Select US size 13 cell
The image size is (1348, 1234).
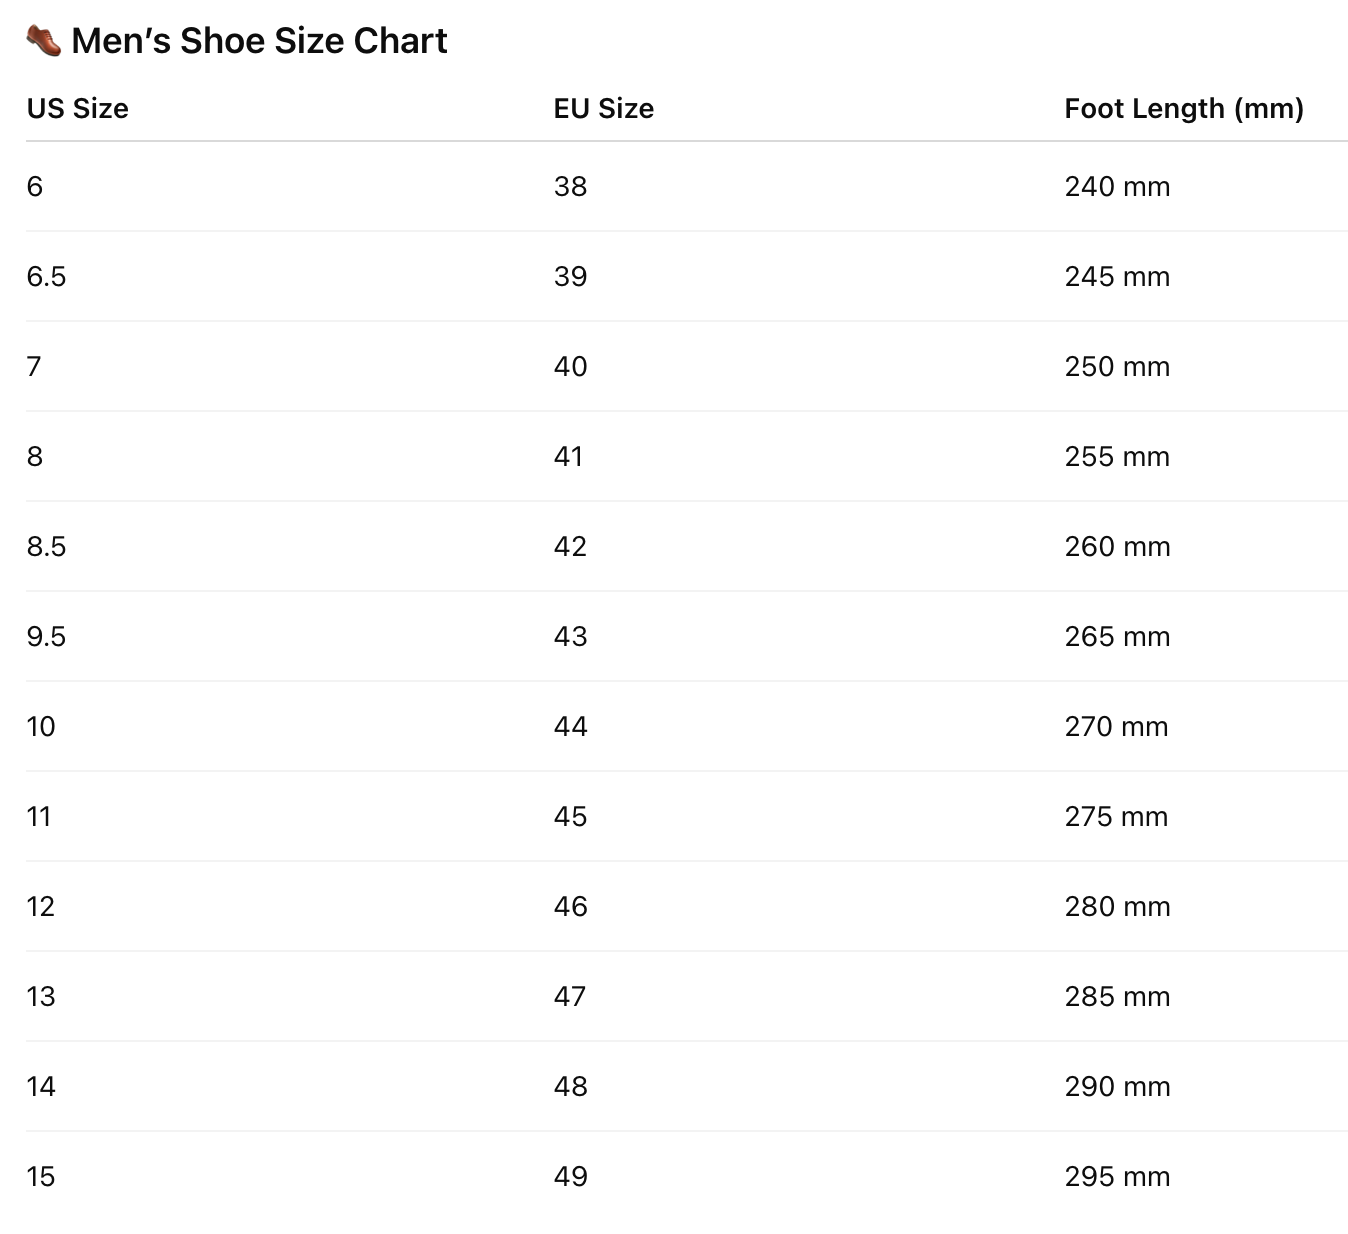tap(41, 996)
